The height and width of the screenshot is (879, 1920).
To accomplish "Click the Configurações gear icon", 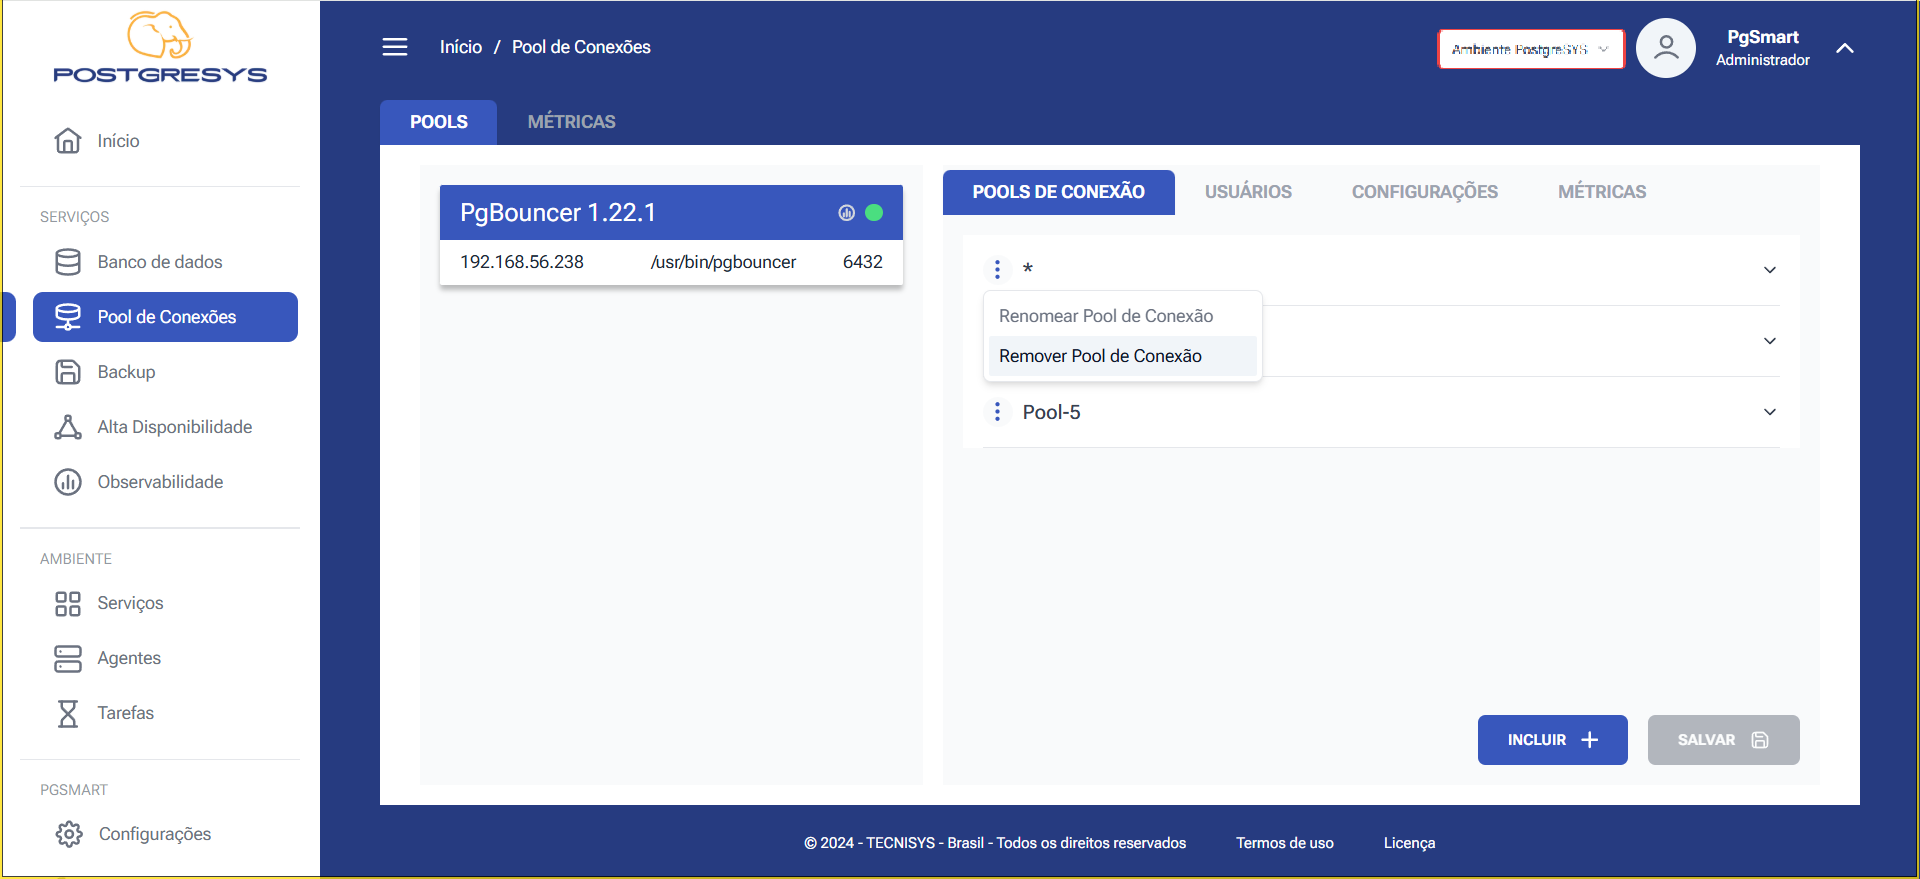I will pyautogui.click(x=69, y=834).
